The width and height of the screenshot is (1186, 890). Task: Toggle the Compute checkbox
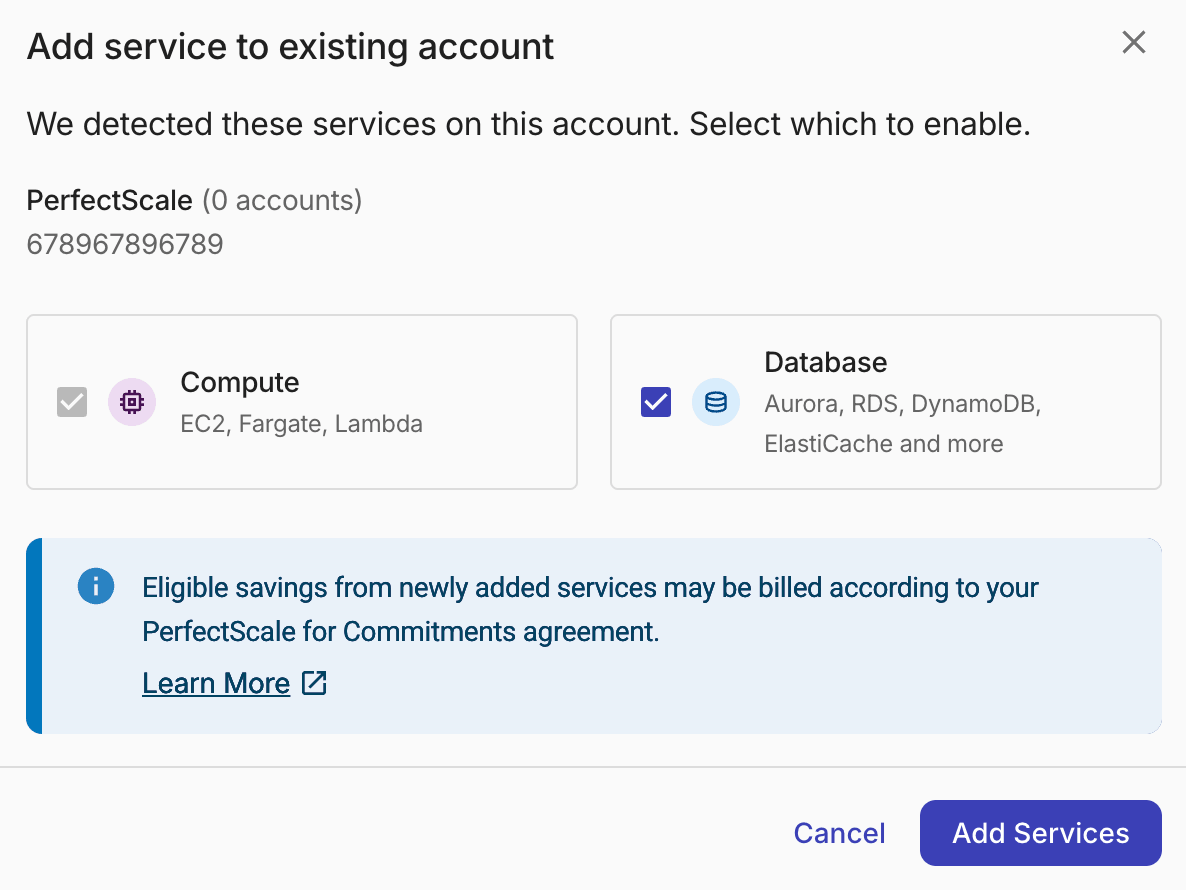click(x=72, y=402)
